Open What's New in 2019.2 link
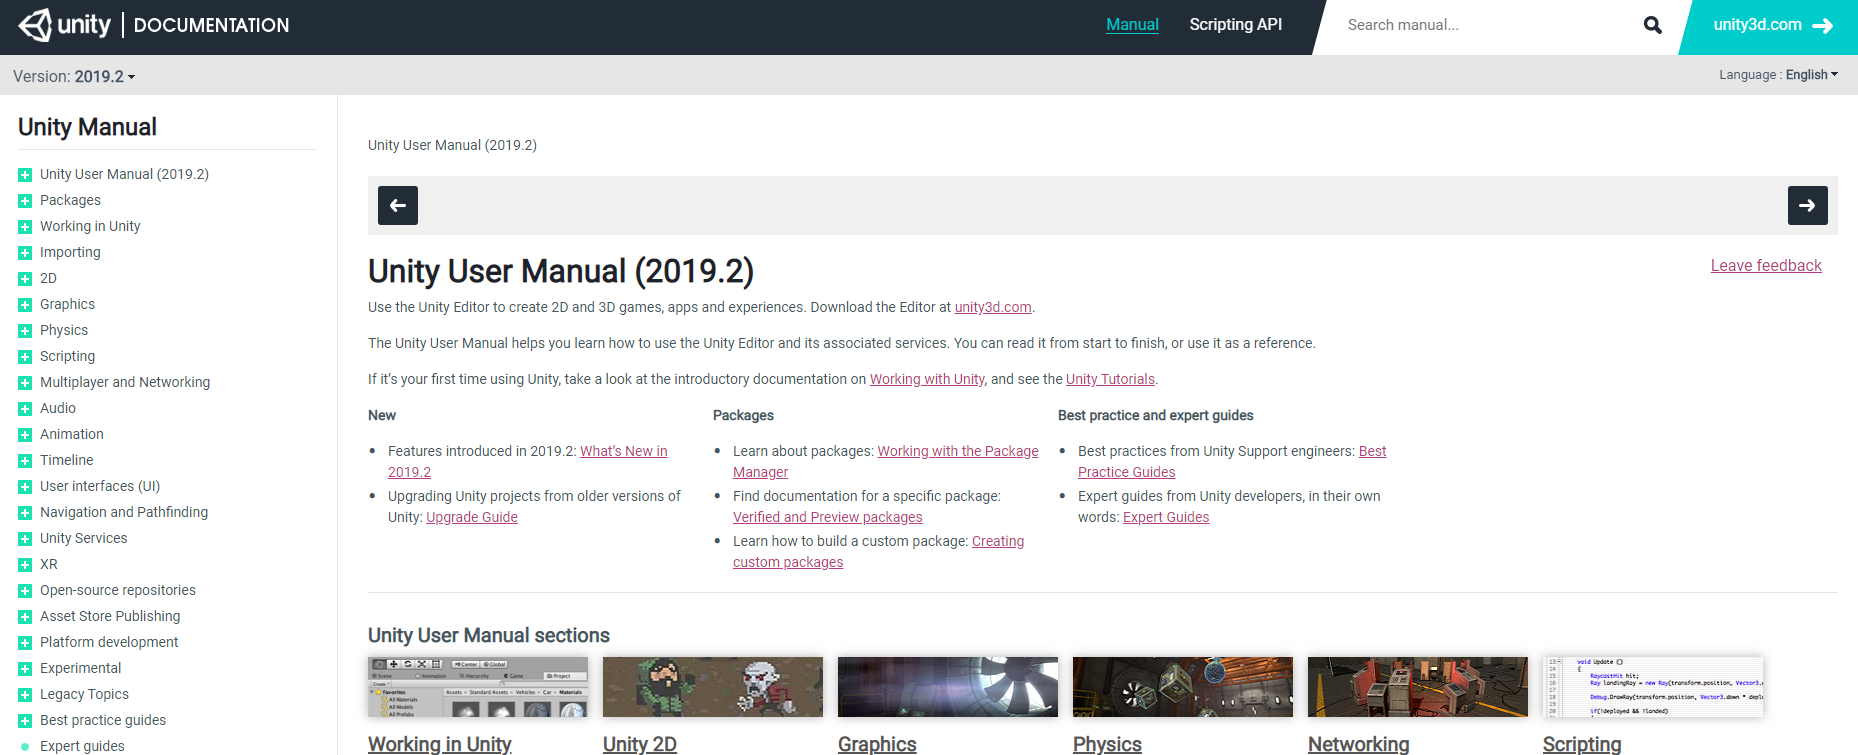Screen dimensions: 1858x755 pos(624,451)
